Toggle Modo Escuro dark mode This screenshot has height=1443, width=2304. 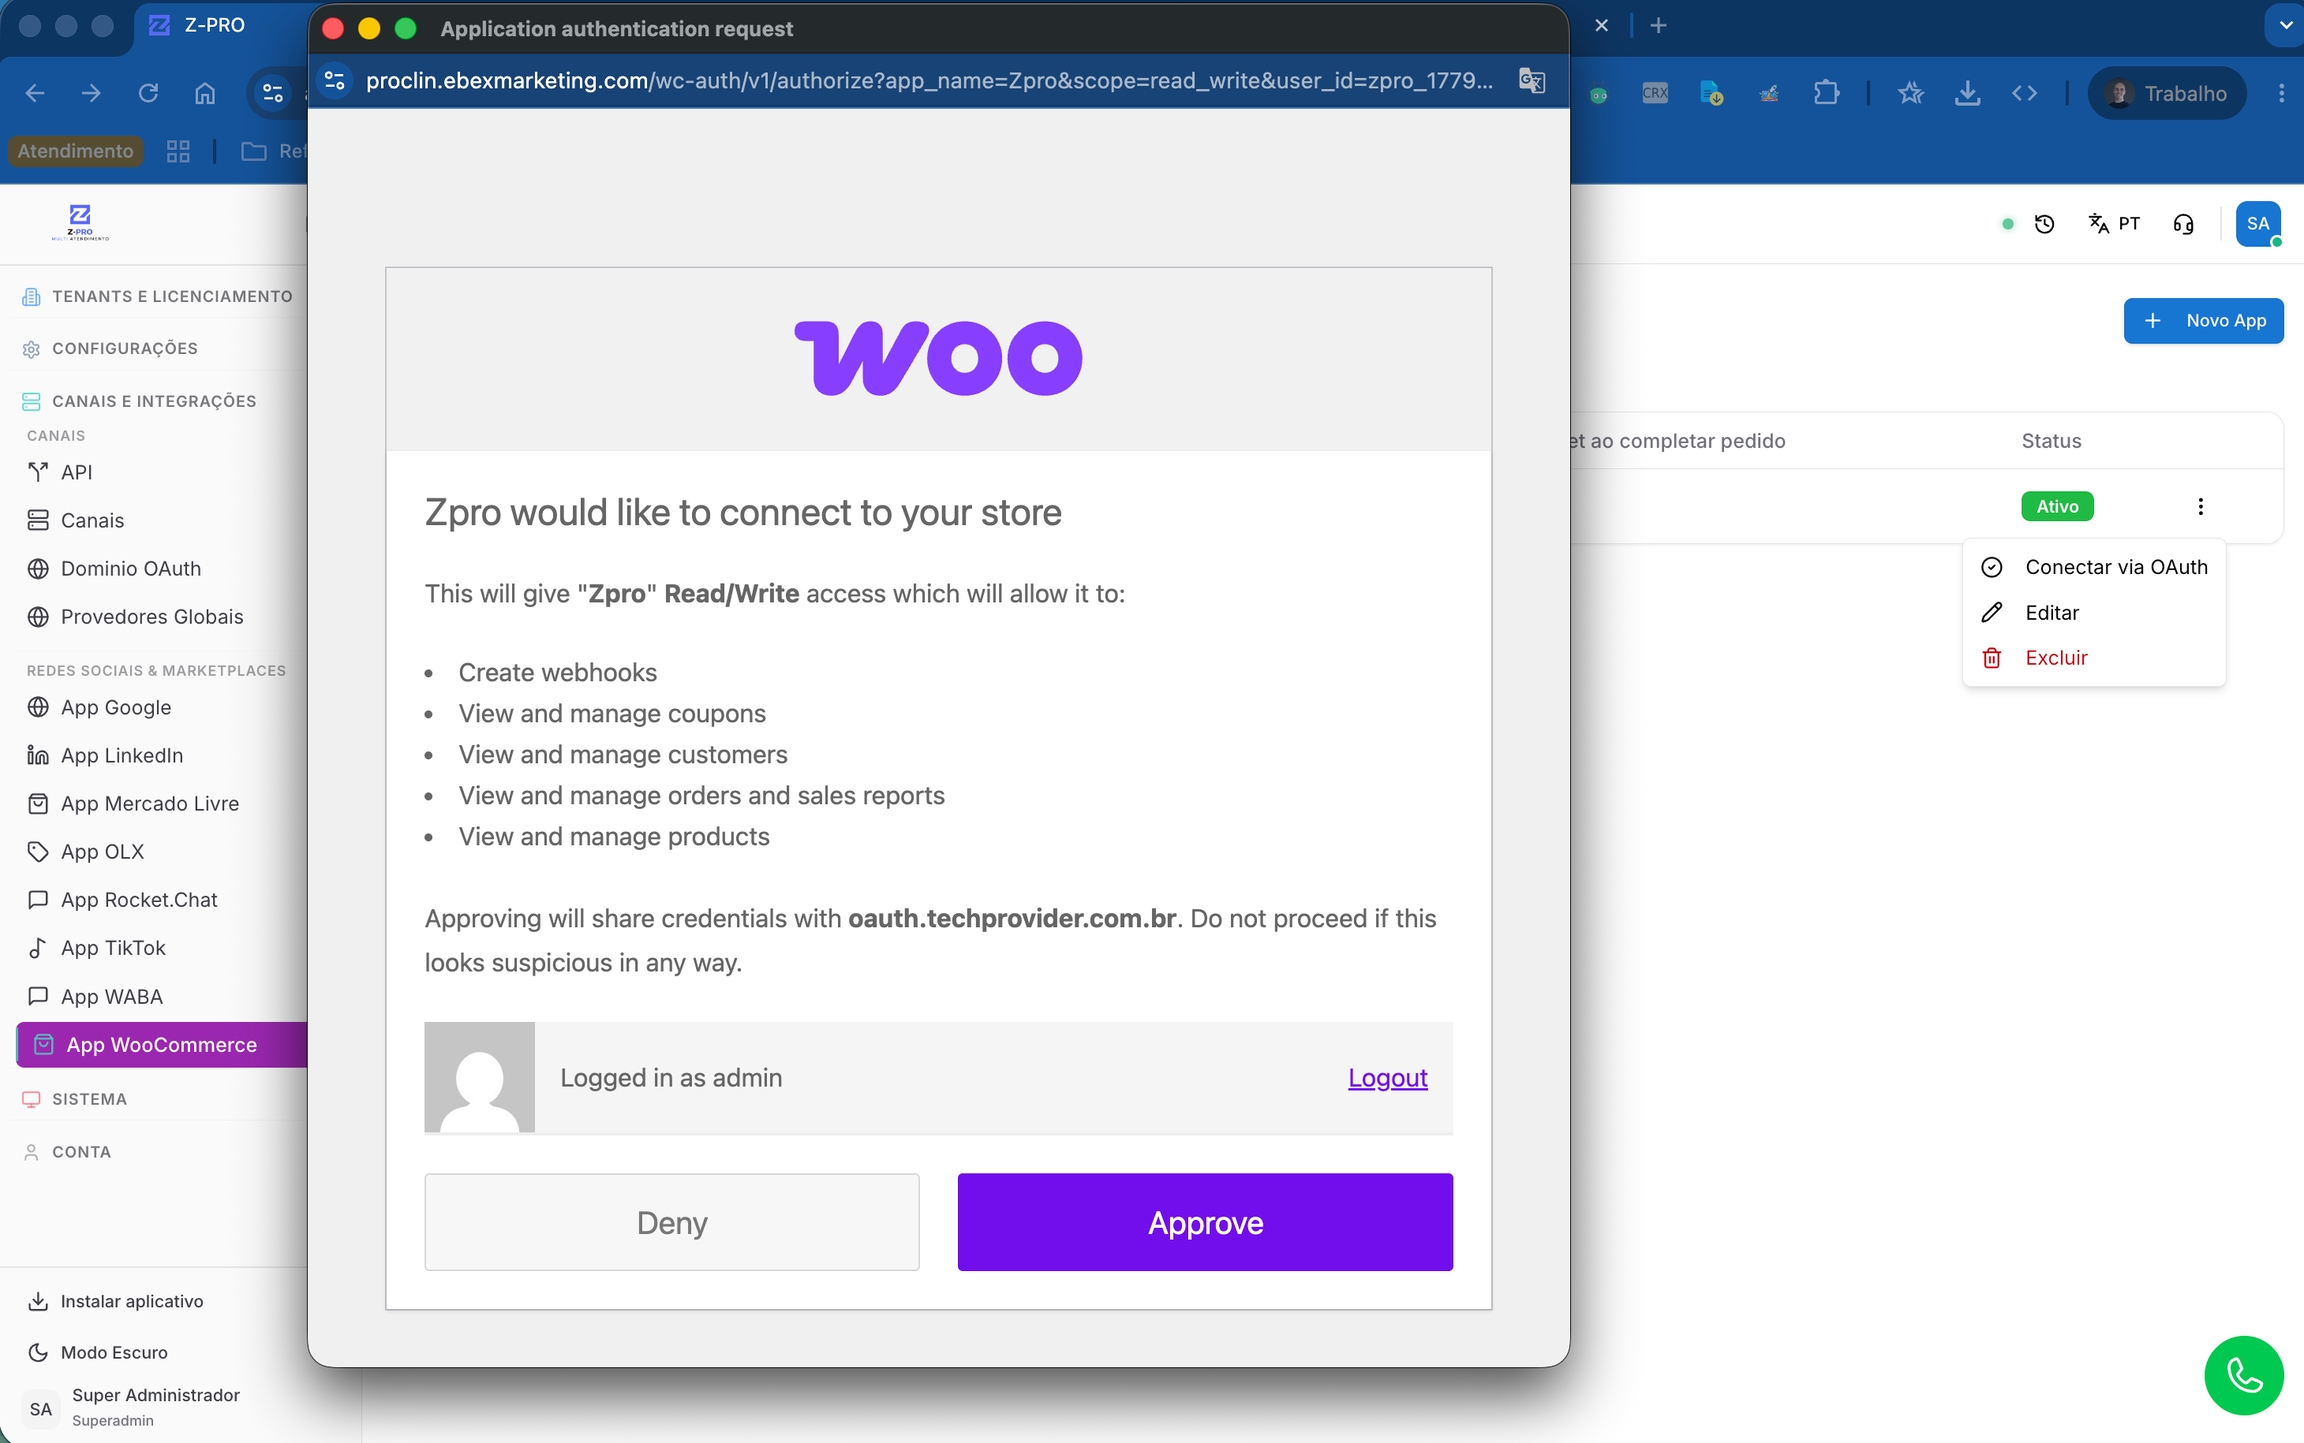pyautogui.click(x=98, y=1352)
